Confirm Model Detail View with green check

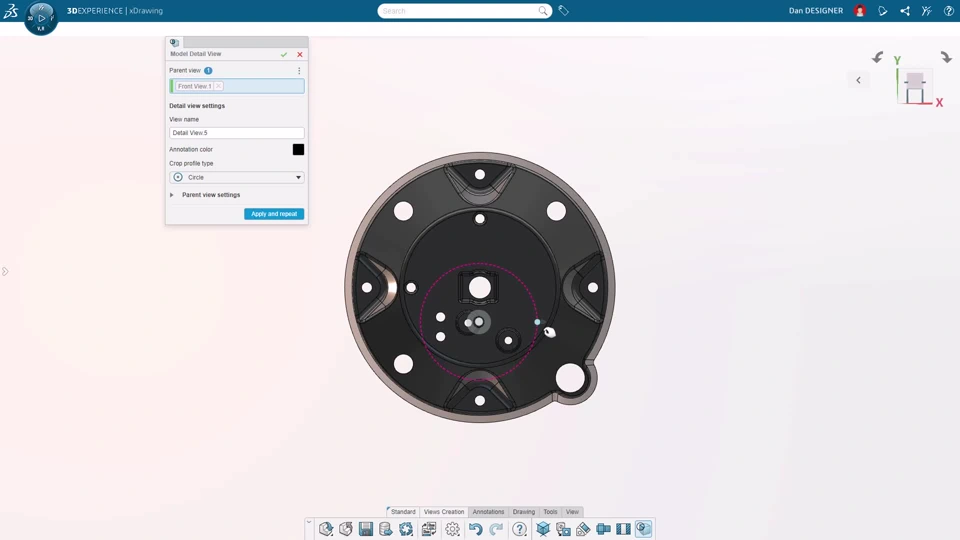pos(284,54)
